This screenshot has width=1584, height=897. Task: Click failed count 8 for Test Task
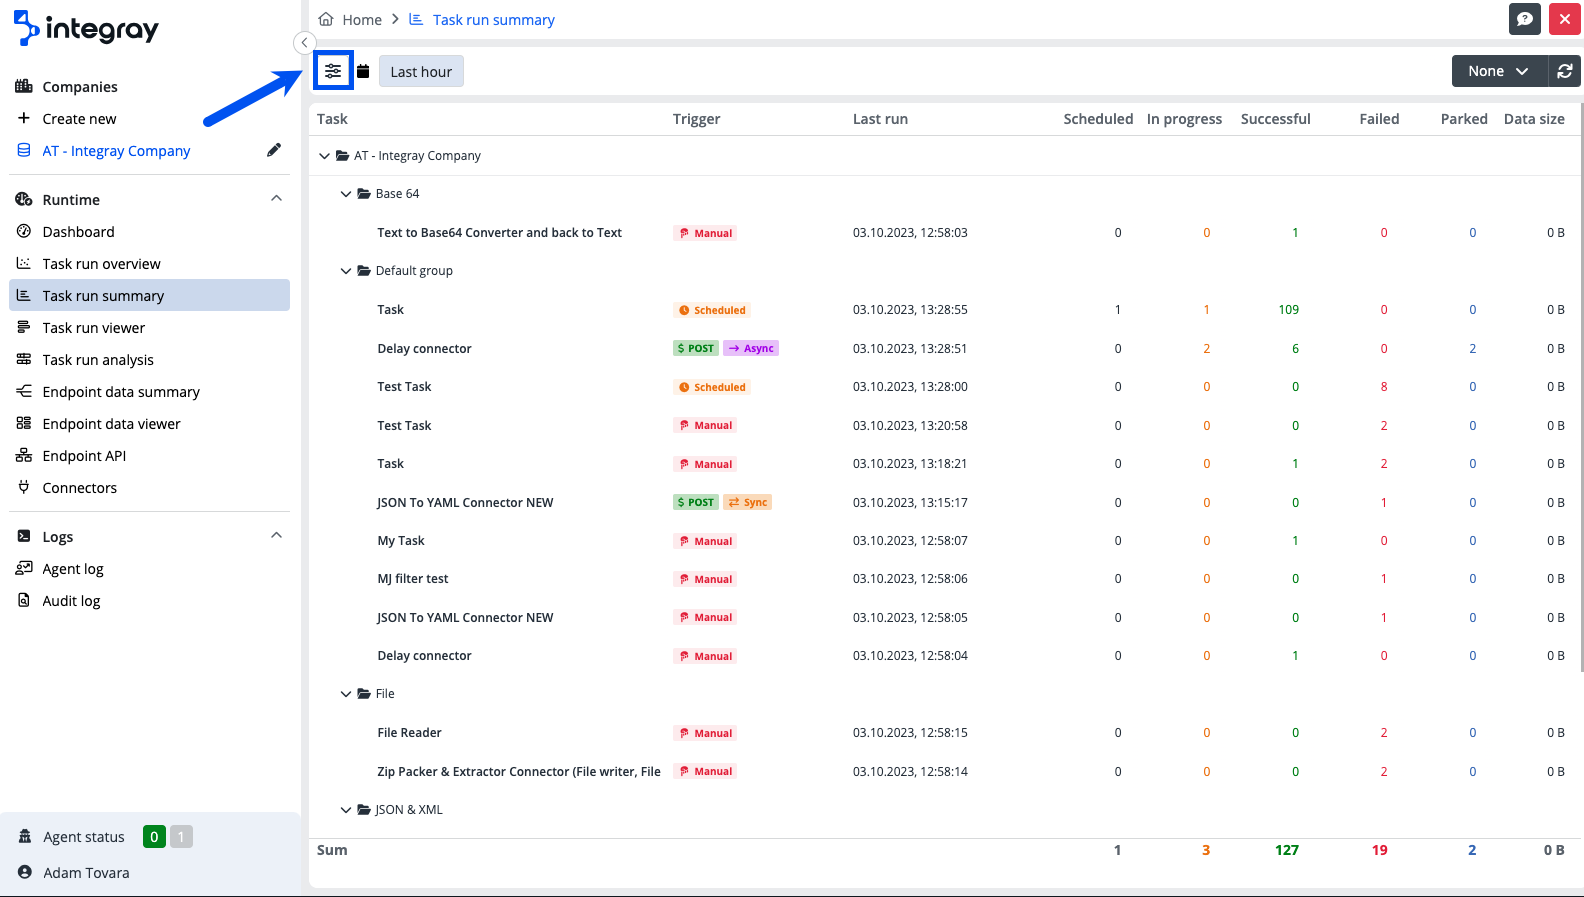click(1384, 387)
